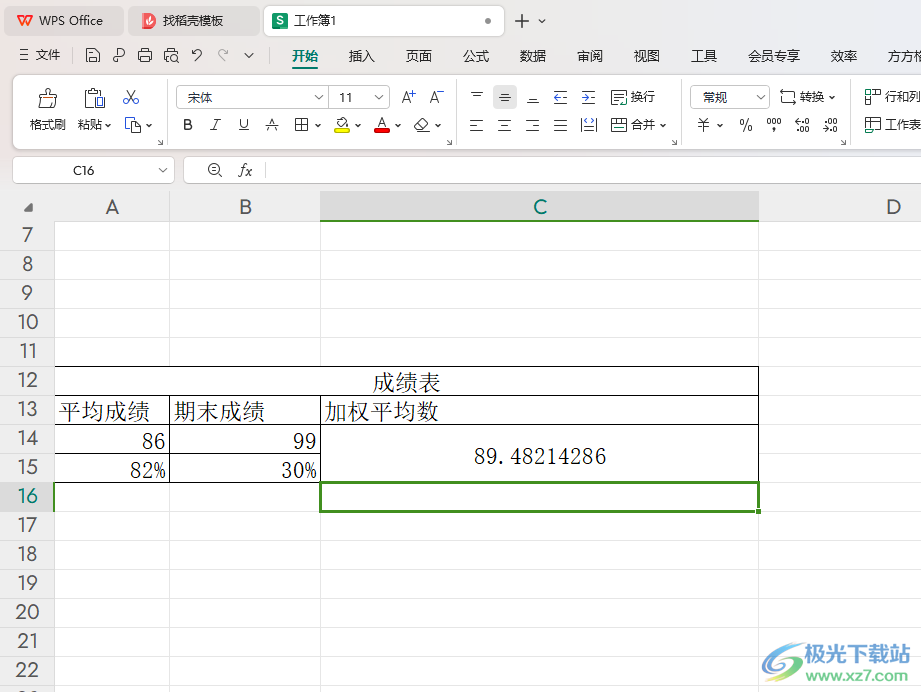Align text to bottom
This screenshot has width=921, height=692.
(533, 97)
